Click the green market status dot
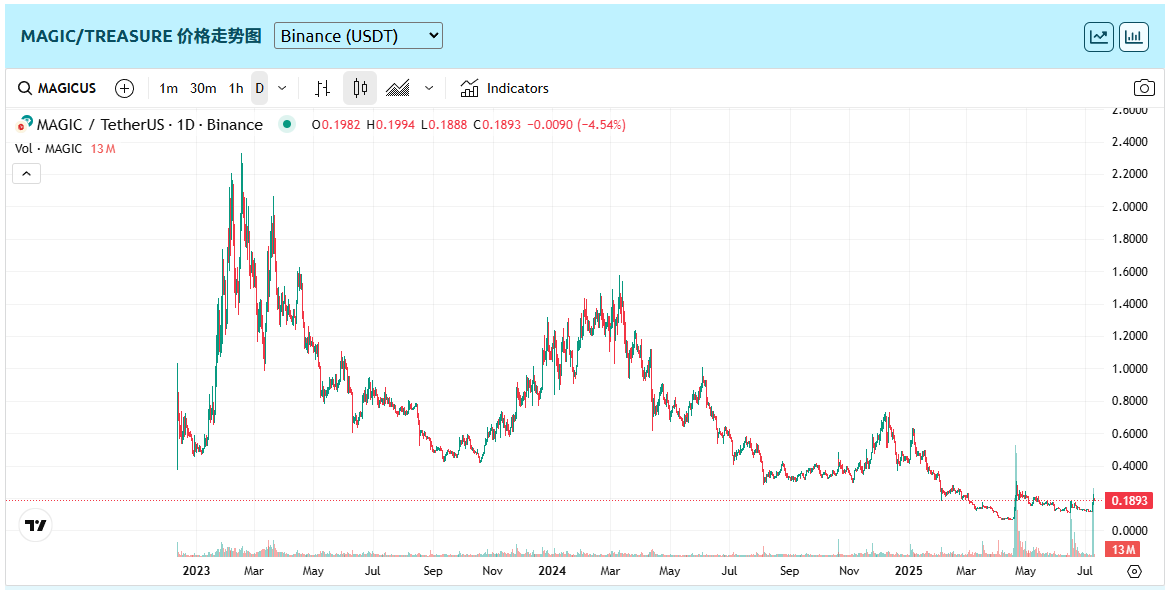1170x590 pixels. click(x=287, y=125)
